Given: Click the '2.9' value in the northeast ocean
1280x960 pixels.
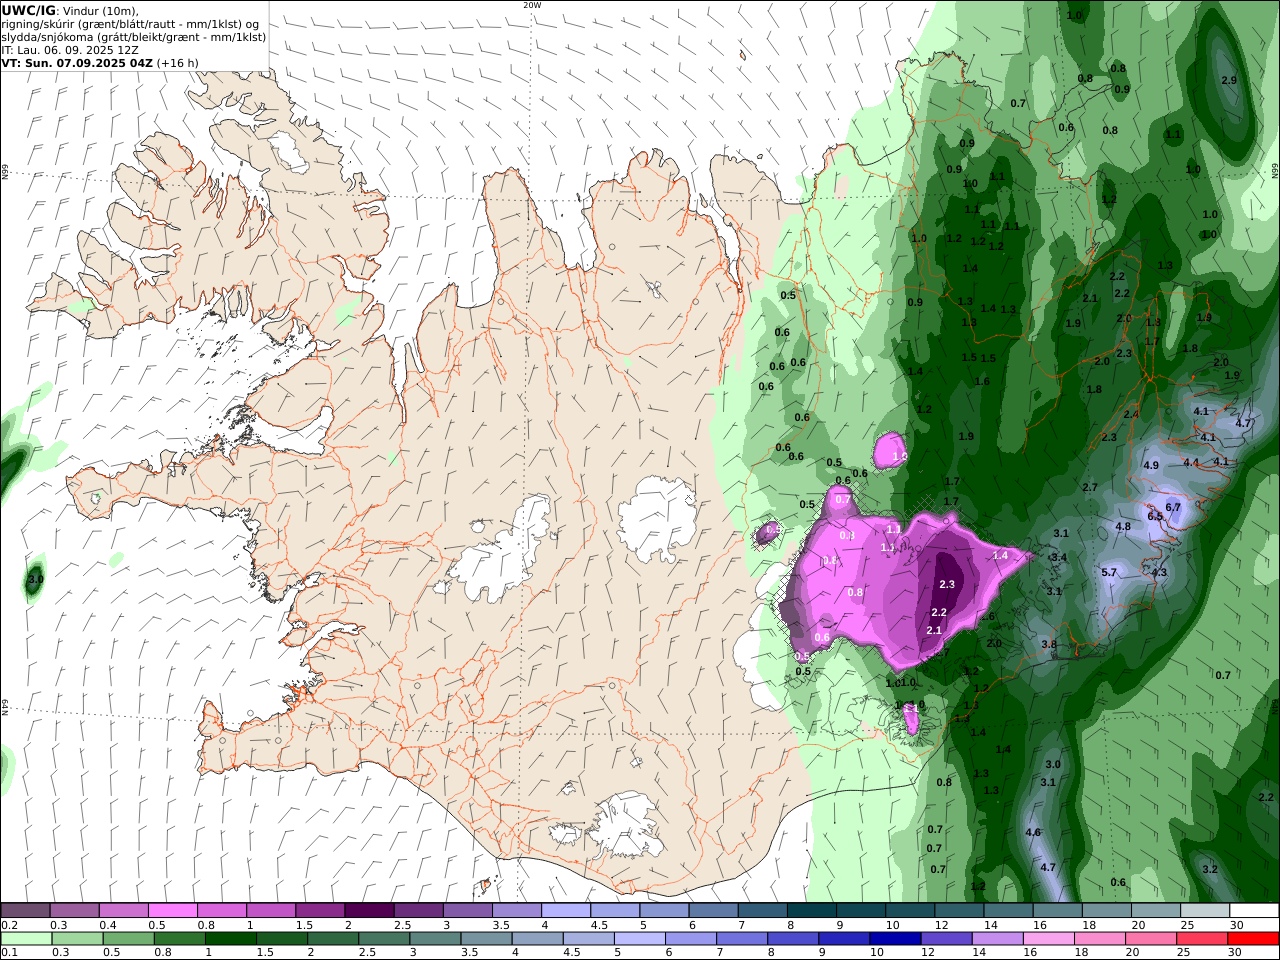Looking at the screenshot, I should point(1229,80).
